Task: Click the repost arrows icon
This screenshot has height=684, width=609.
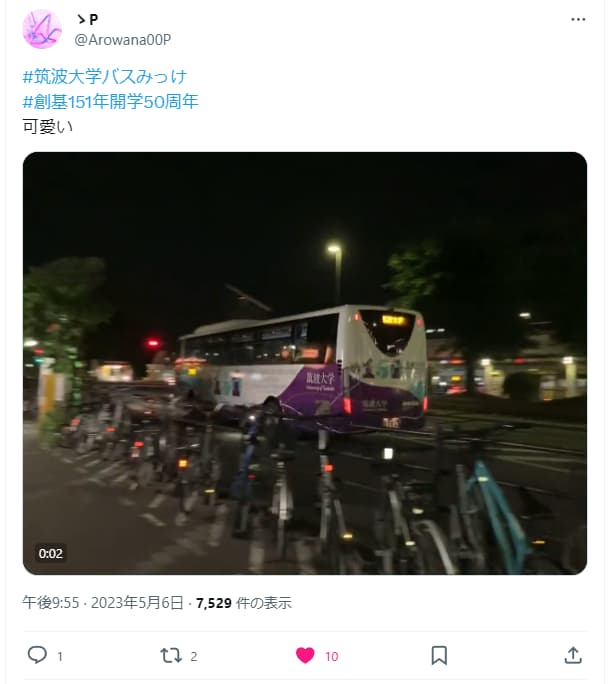Action: click(x=171, y=655)
